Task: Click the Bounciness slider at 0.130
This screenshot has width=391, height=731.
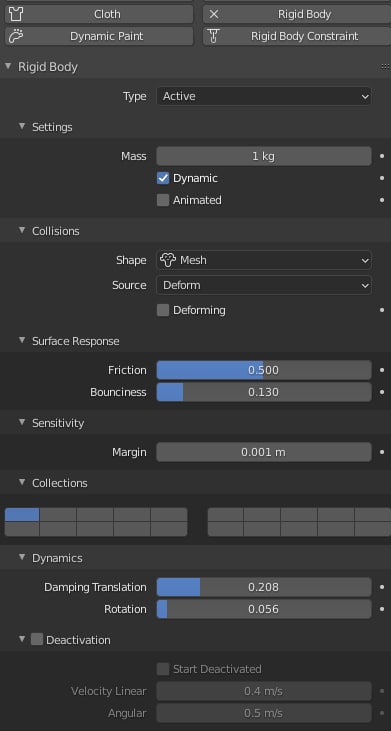Action: pos(264,392)
